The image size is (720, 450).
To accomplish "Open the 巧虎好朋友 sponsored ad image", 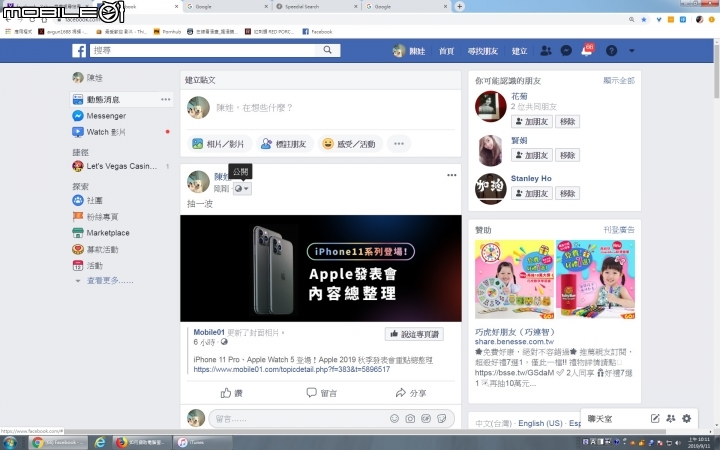I will (x=555, y=280).
